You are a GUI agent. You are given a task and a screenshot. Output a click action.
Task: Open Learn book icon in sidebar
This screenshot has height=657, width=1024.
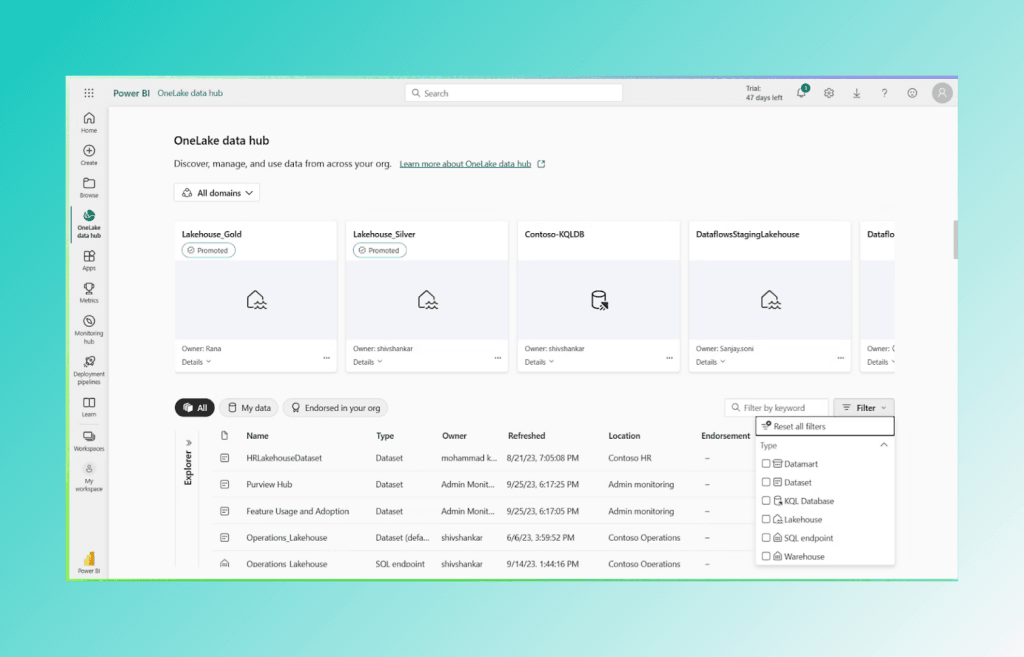click(89, 407)
